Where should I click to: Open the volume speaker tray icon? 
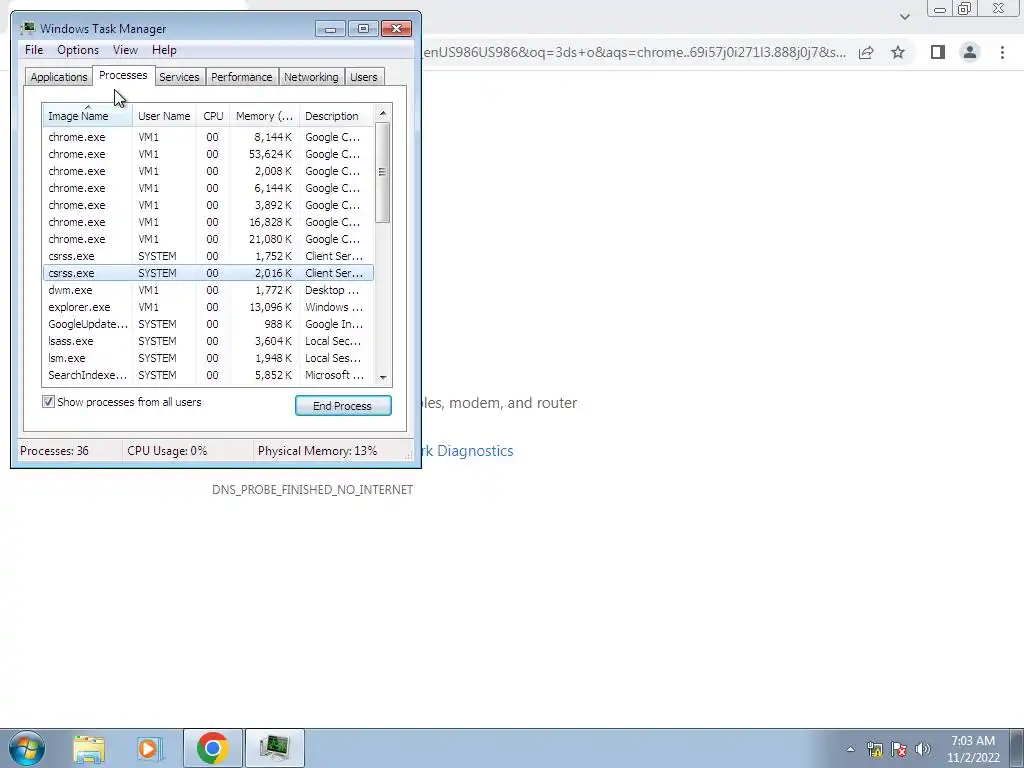[x=923, y=749]
